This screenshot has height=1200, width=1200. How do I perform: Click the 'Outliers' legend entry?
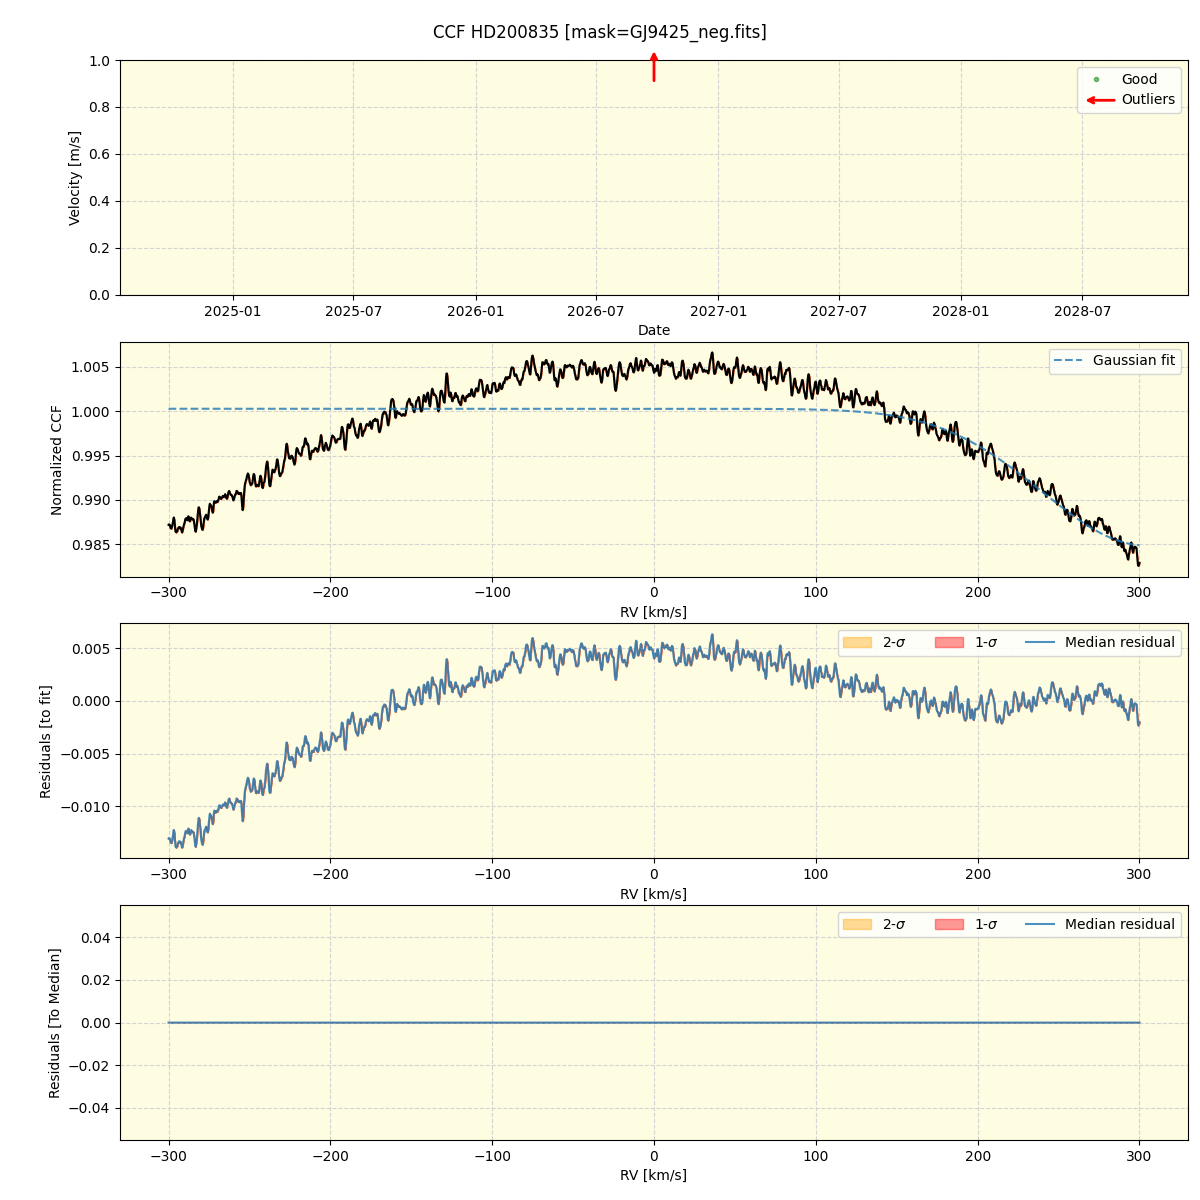tap(1148, 100)
